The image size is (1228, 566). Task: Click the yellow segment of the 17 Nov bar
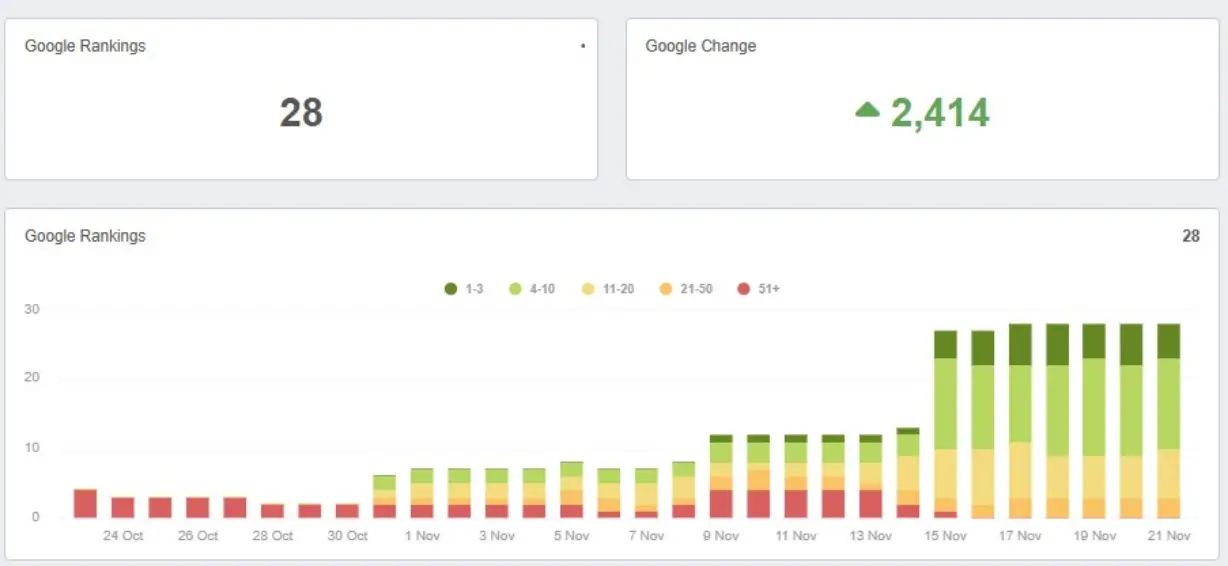pos(1019,470)
